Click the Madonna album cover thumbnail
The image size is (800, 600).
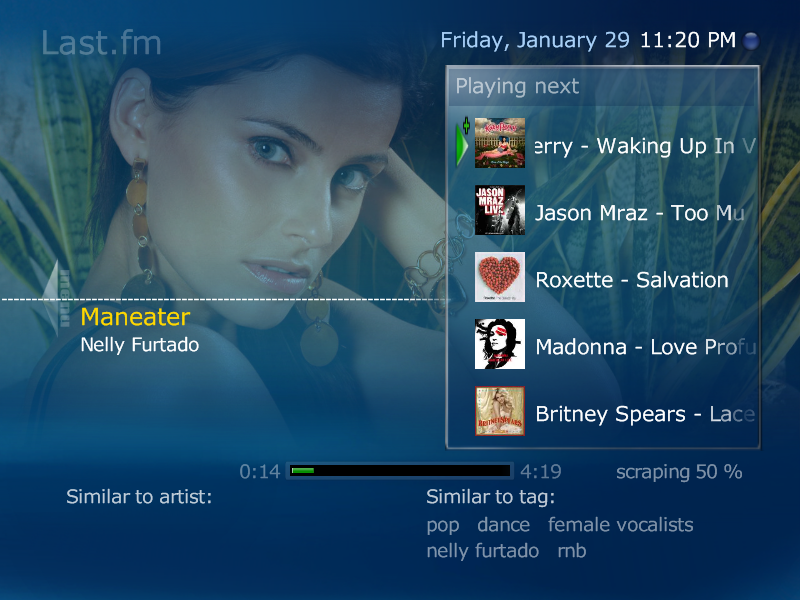click(500, 344)
